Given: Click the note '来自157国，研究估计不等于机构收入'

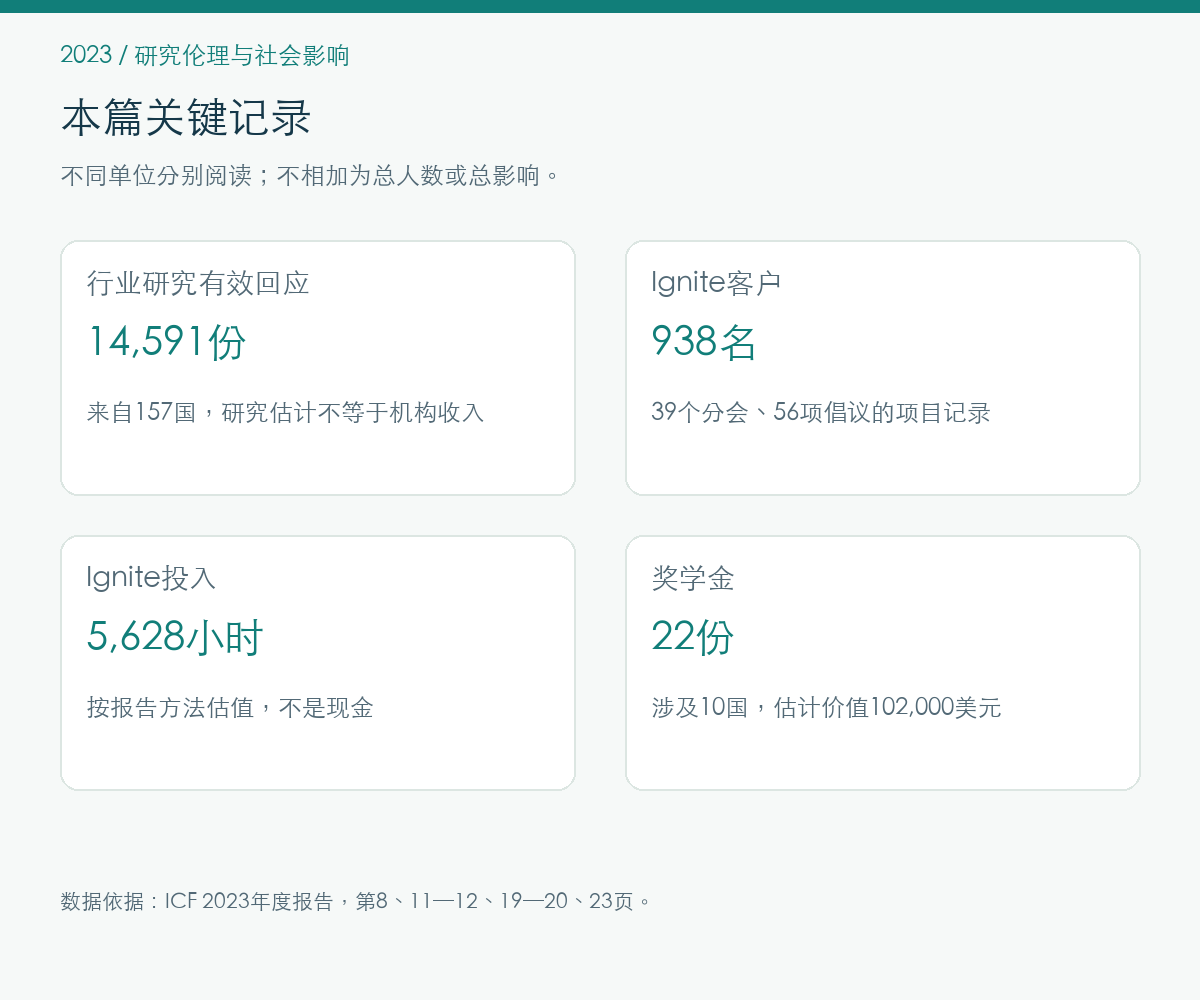Looking at the screenshot, I should coord(285,412).
